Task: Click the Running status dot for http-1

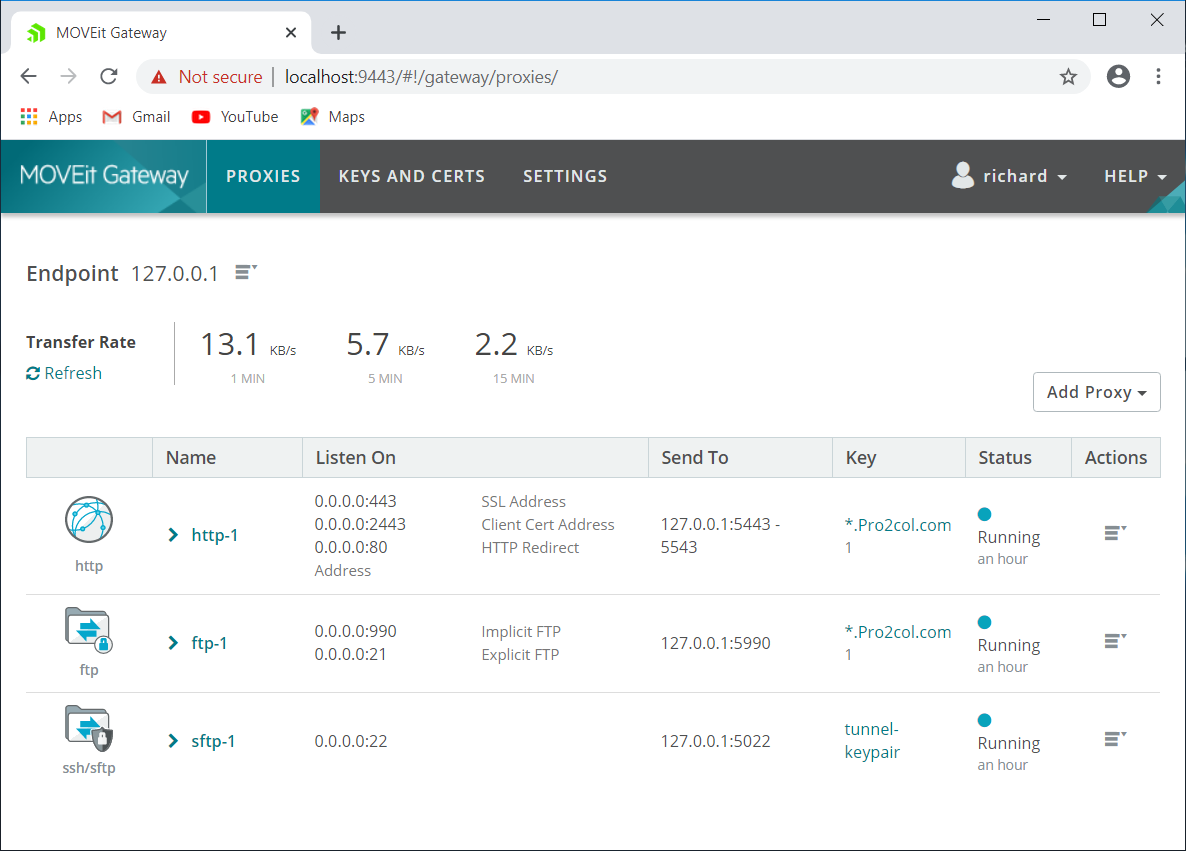Action: [x=984, y=514]
